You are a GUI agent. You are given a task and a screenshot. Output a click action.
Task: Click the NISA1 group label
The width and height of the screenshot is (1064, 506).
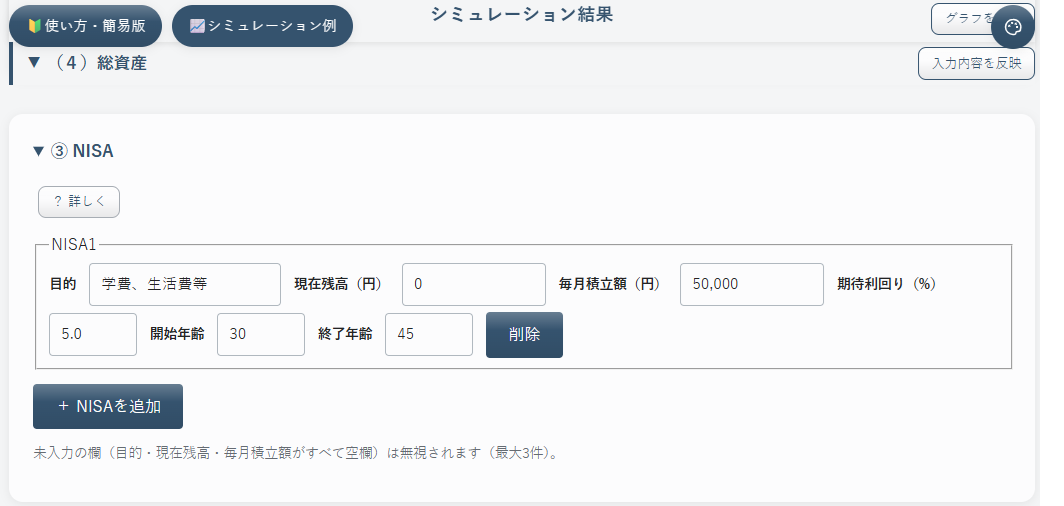click(74, 245)
